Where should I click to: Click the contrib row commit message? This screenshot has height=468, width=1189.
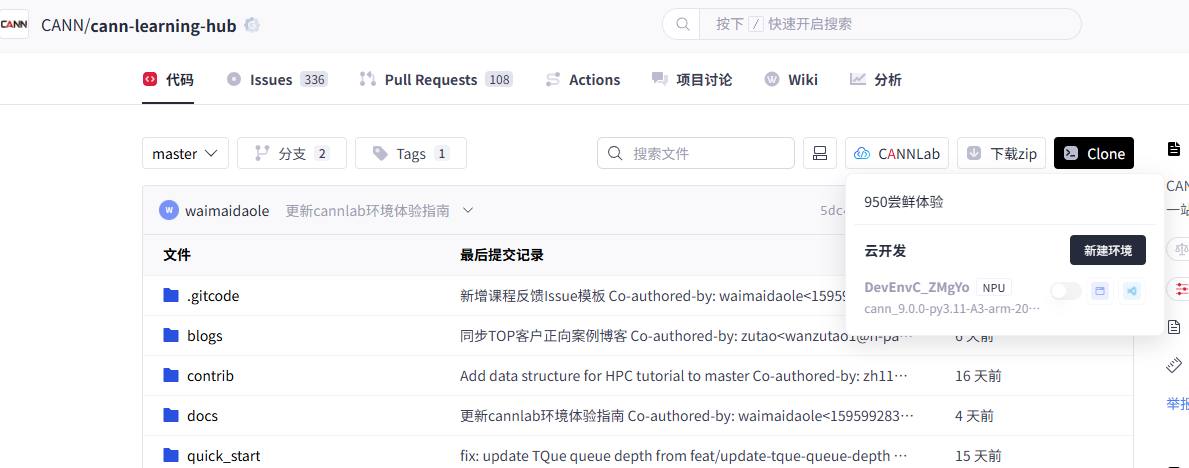tap(684, 376)
